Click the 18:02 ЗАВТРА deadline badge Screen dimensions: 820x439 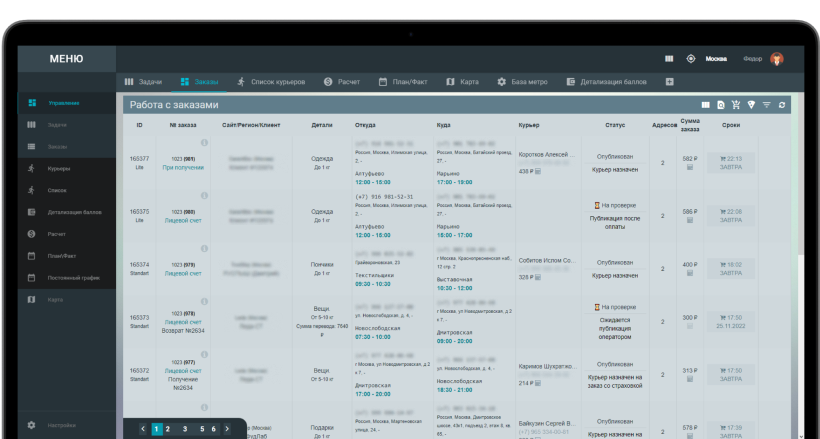point(731,268)
